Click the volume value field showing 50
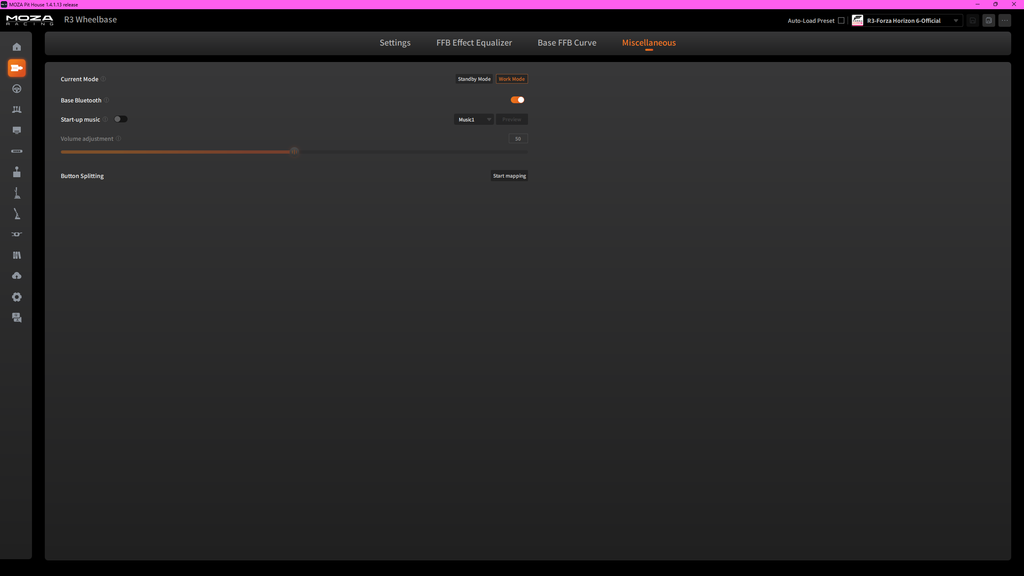 (518, 139)
